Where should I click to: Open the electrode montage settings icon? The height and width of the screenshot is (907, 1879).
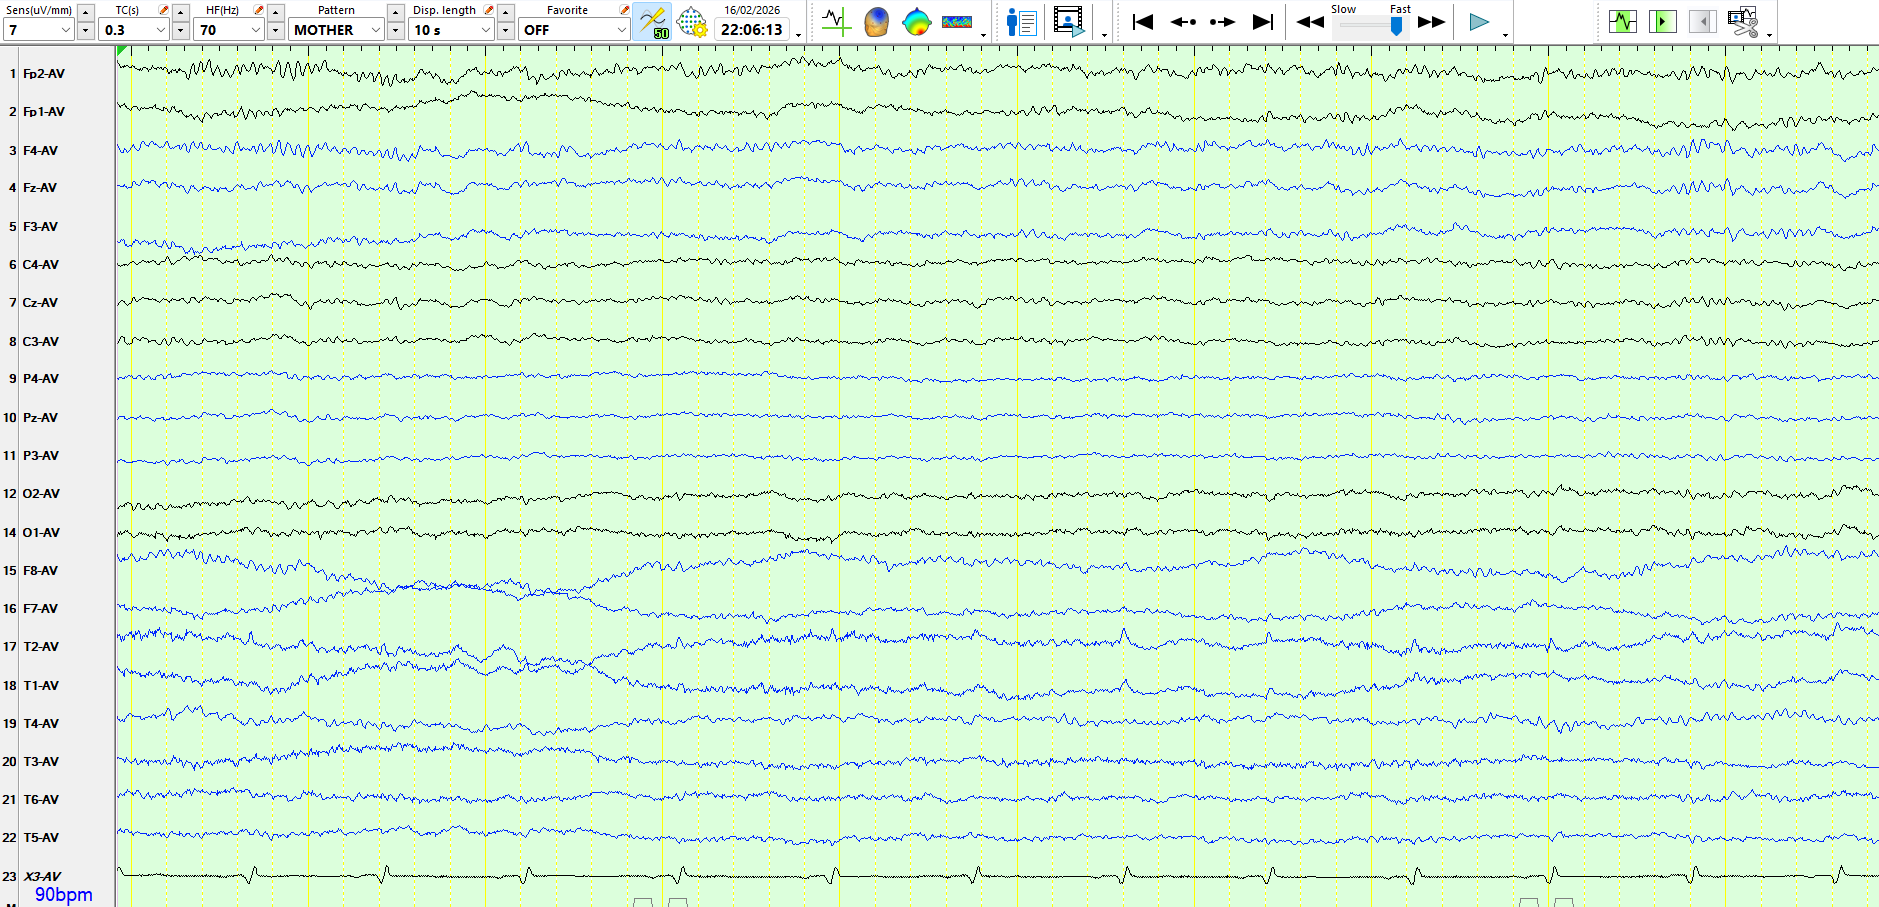691,21
